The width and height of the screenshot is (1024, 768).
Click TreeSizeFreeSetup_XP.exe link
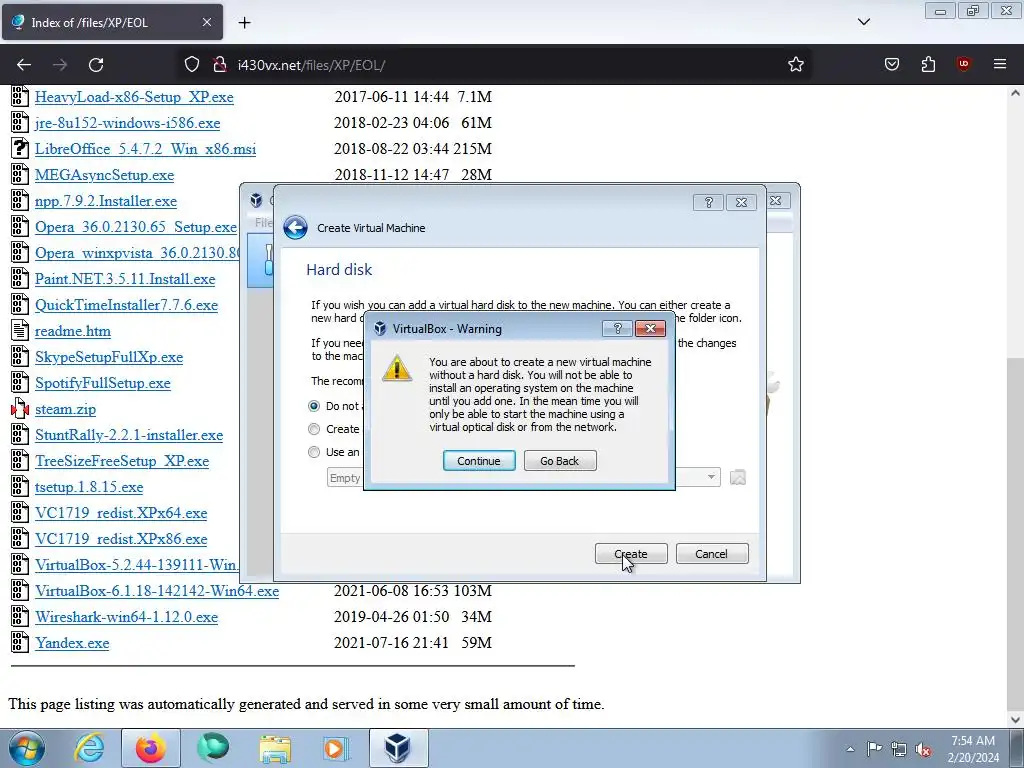point(122,461)
